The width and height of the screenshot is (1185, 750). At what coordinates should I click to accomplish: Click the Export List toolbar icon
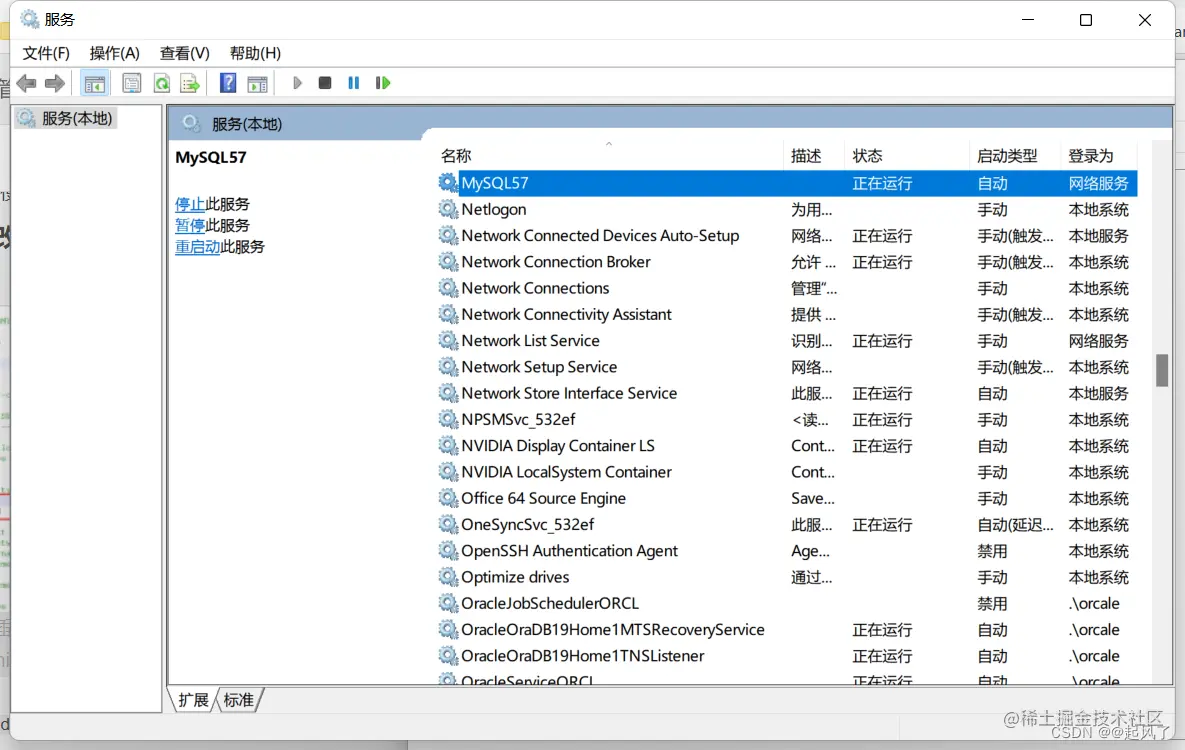(190, 83)
